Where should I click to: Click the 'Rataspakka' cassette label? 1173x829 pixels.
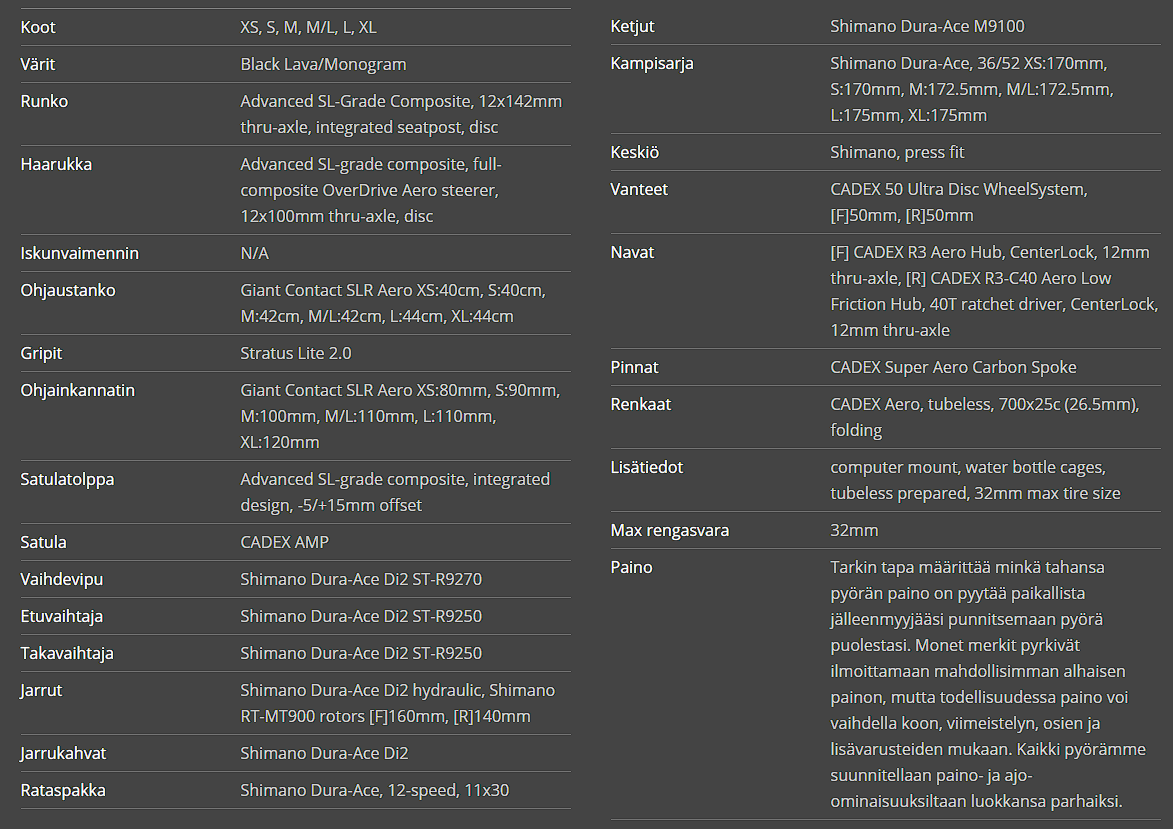[x=63, y=790]
